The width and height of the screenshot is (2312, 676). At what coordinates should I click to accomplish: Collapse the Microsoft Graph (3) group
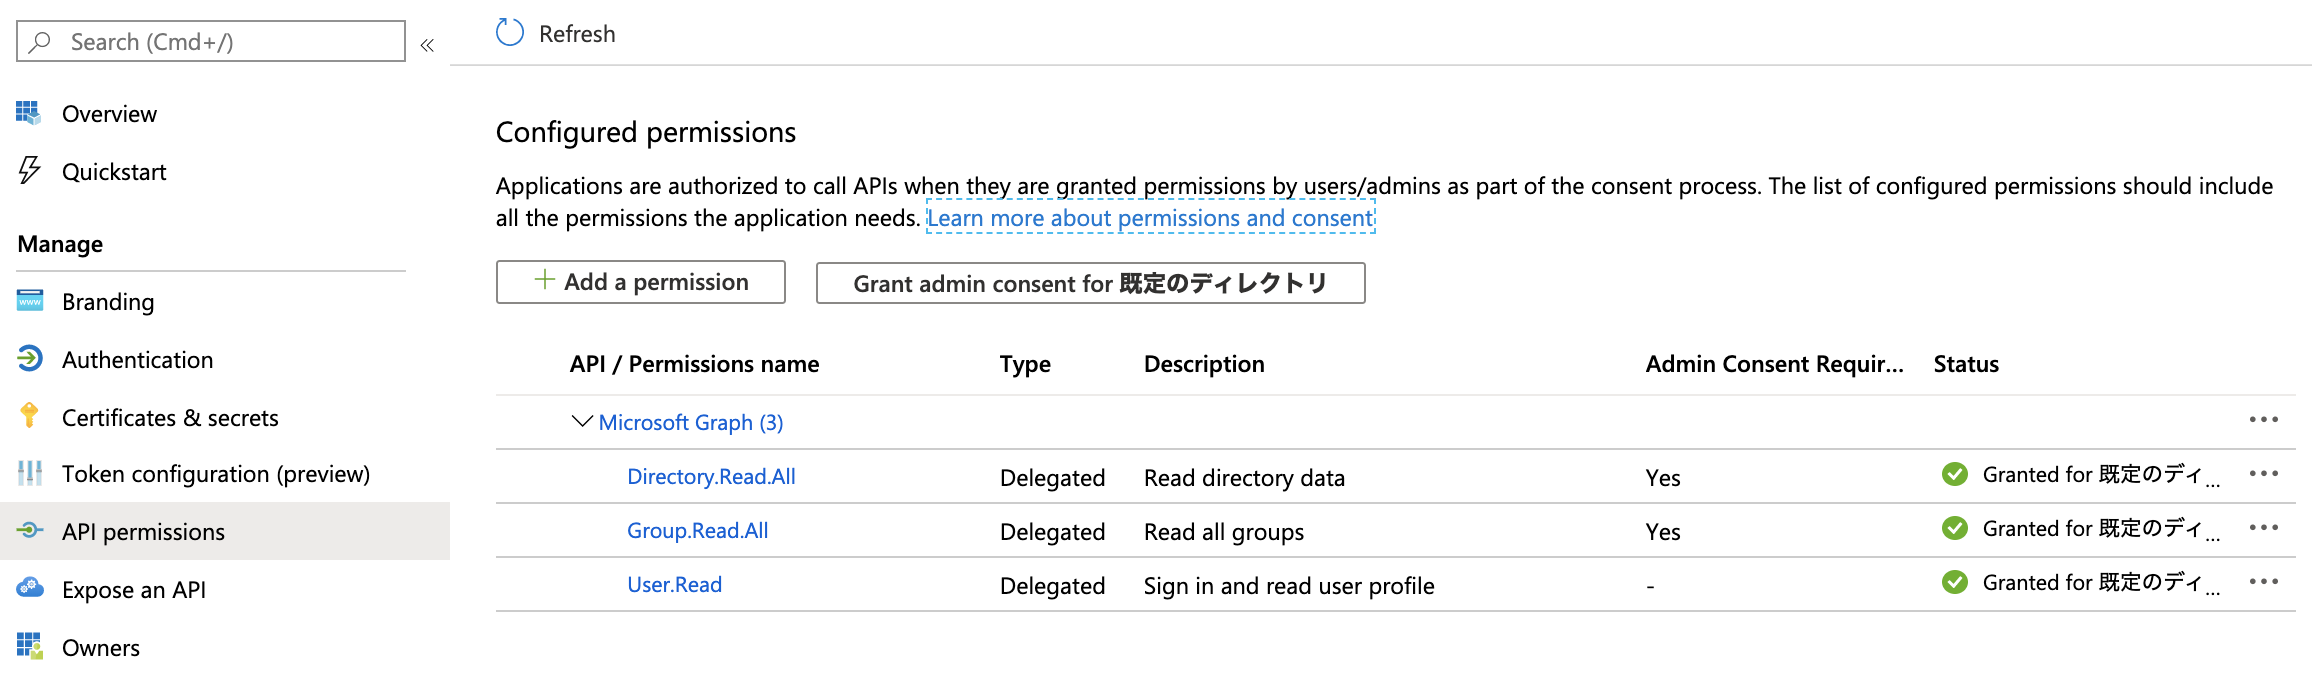coord(582,422)
